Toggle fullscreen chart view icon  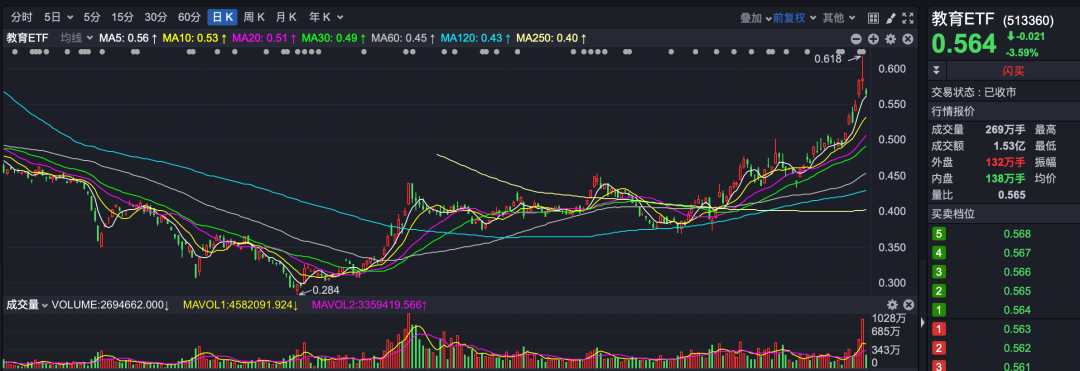click(x=908, y=18)
